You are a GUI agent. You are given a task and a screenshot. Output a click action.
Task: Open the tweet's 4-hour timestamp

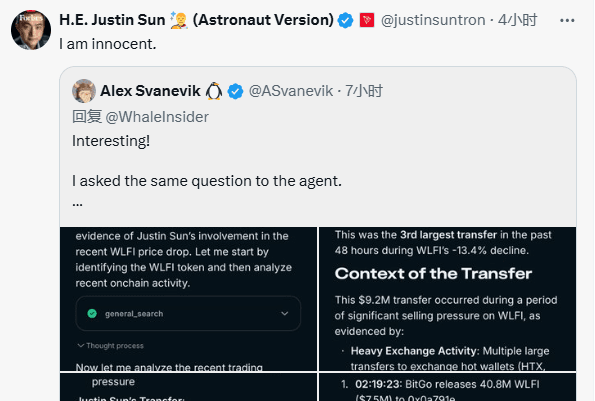coord(518,20)
